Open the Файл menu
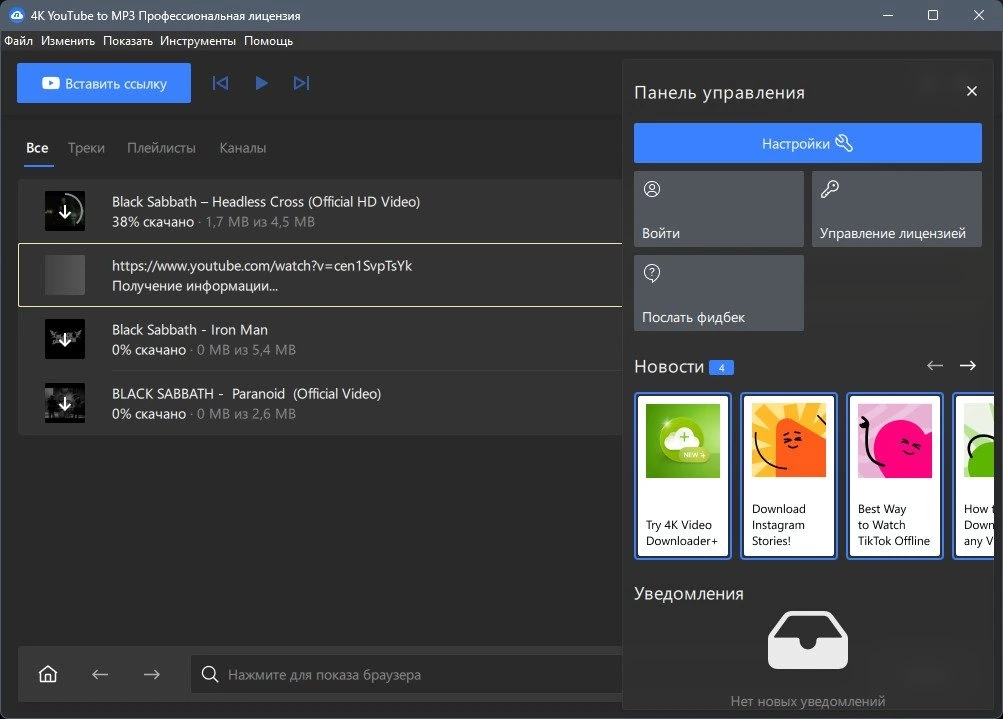 (x=19, y=41)
